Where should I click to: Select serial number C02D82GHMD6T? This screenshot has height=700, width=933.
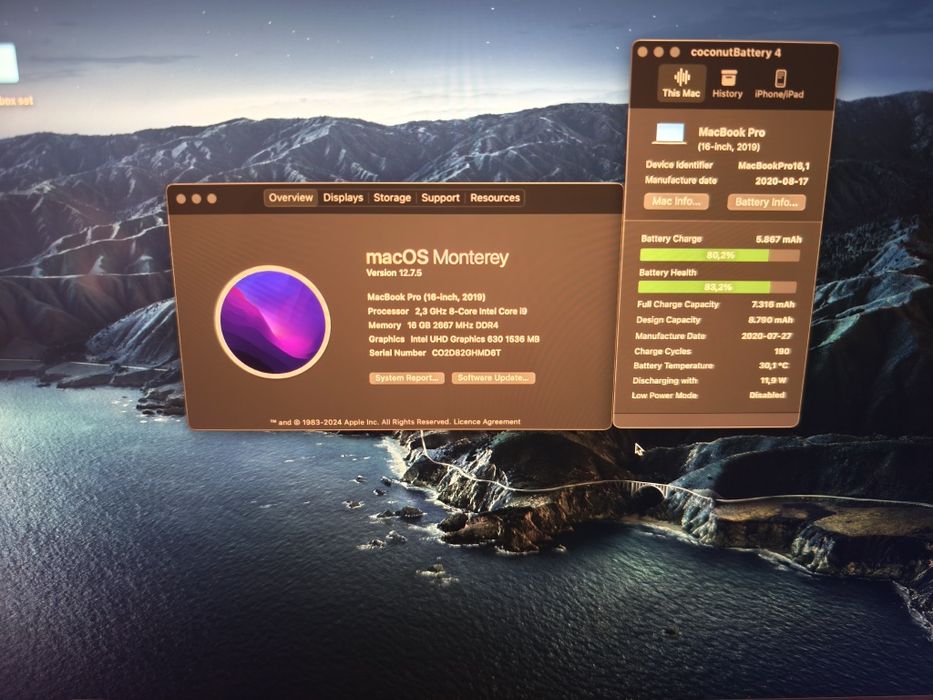466,353
